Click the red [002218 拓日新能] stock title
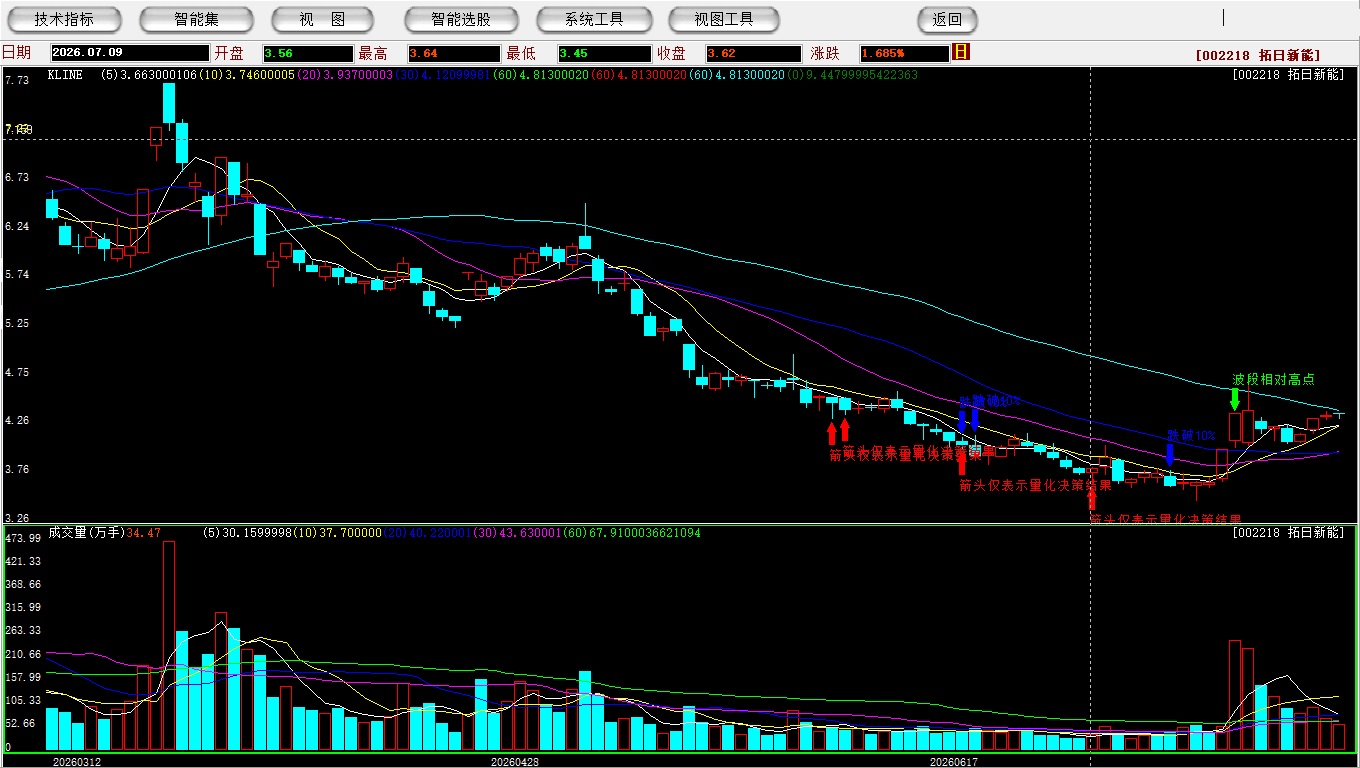 [x=1258, y=56]
